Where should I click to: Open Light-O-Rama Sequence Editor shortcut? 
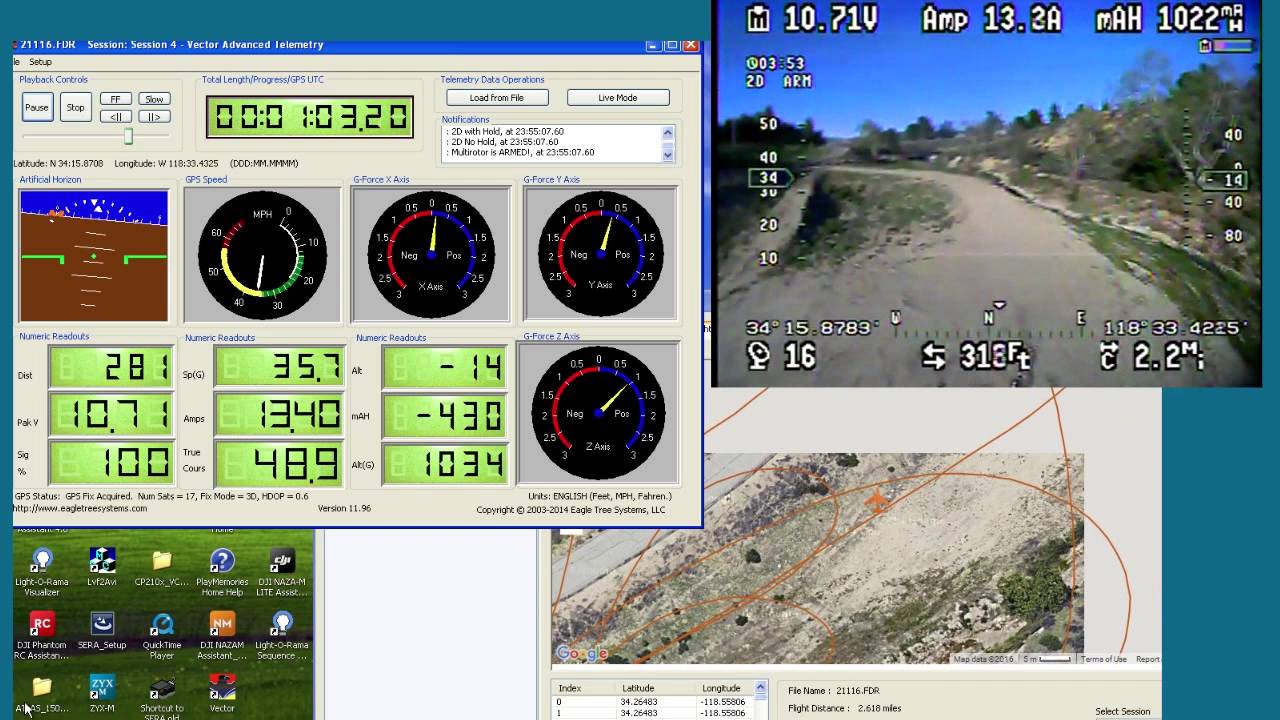pos(282,636)
